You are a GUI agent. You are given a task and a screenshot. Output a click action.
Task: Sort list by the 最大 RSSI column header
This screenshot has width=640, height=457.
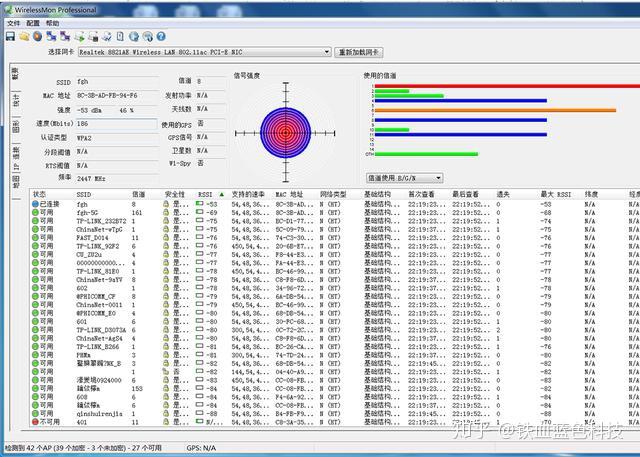coord(556,195)
